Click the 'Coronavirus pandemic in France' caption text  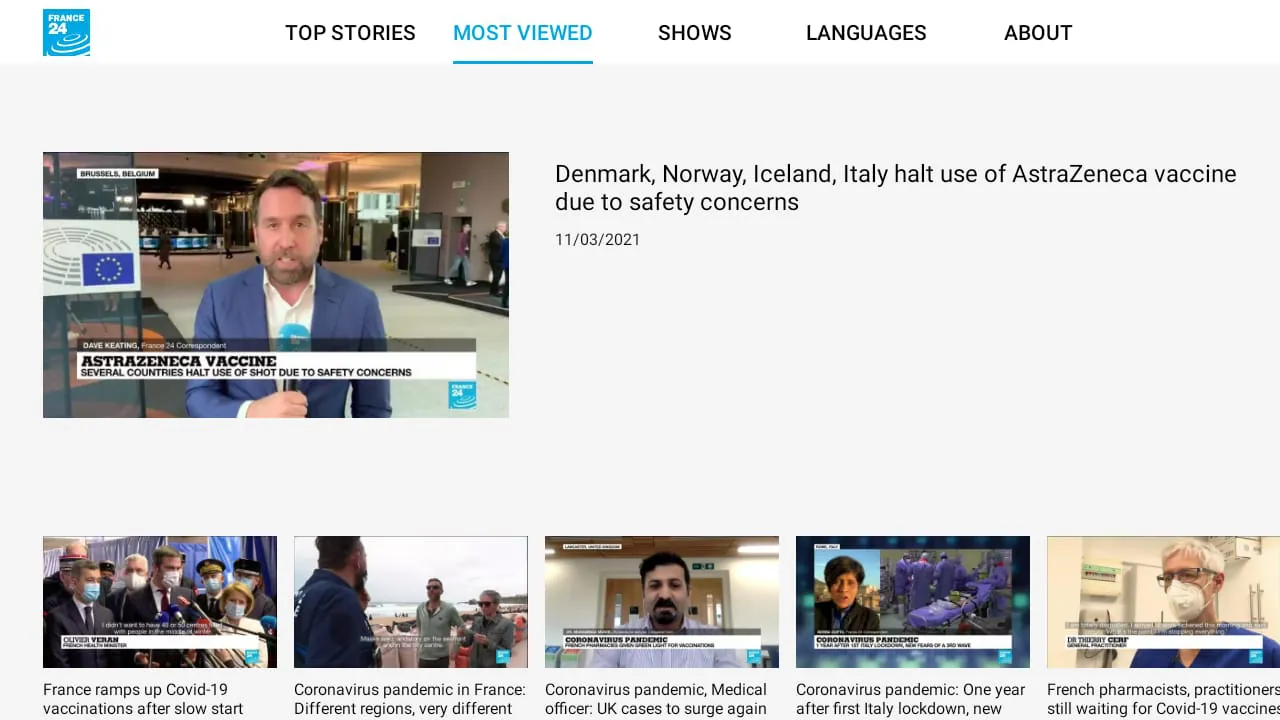click(410, 698)
